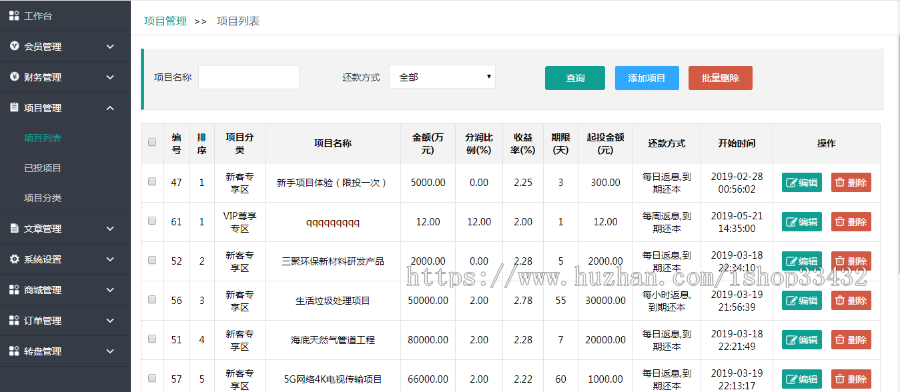This screenshot has width=900, height=392.
Task: Open 已投项目 in the sidebar submenu
Action: click(42, 168)
